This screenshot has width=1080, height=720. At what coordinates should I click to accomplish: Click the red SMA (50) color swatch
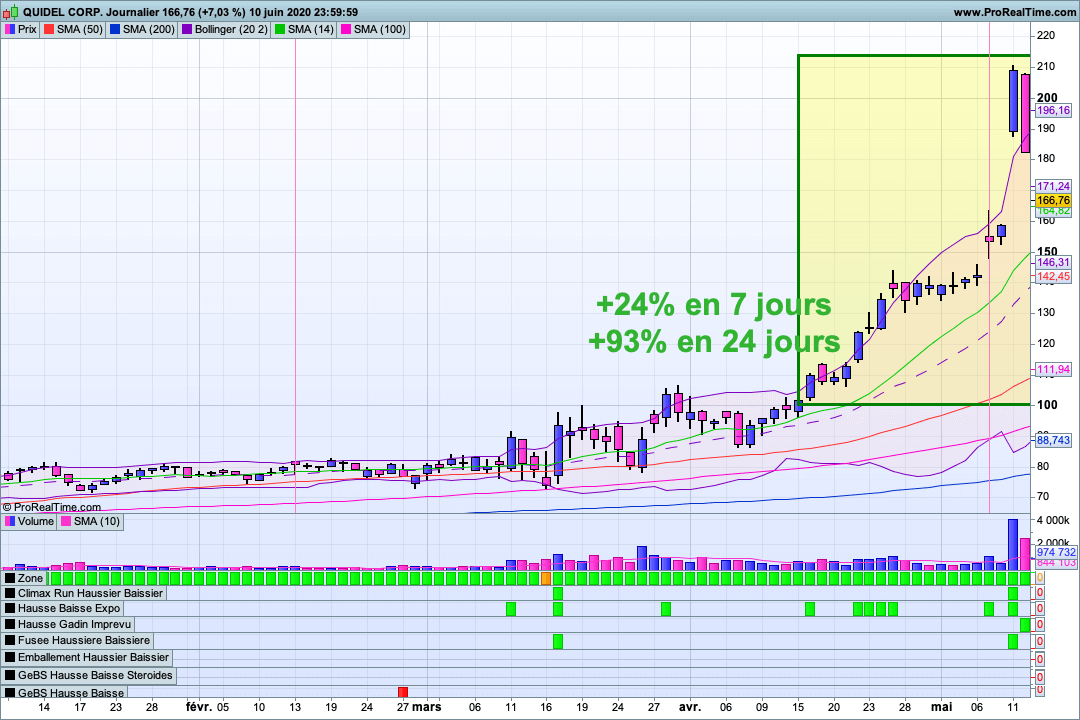[x=48, y=30]
